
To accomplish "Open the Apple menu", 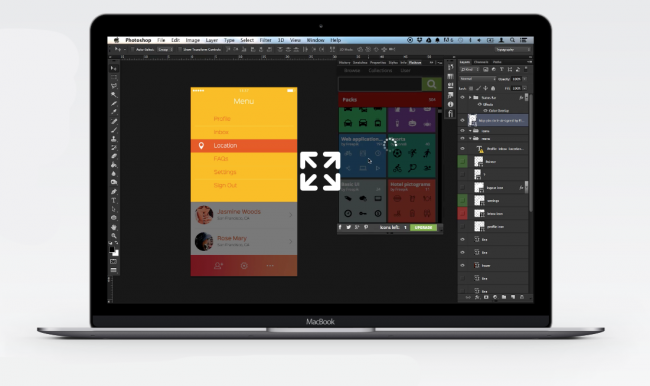I will coord(116,40).
